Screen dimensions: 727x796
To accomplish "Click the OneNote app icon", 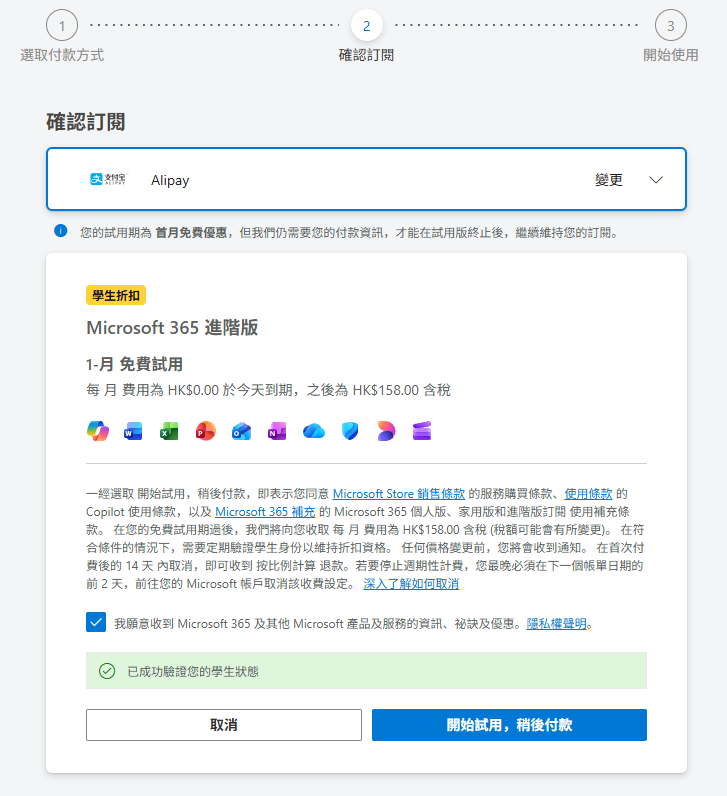I will pyautogui.click(x=277, y=431).
